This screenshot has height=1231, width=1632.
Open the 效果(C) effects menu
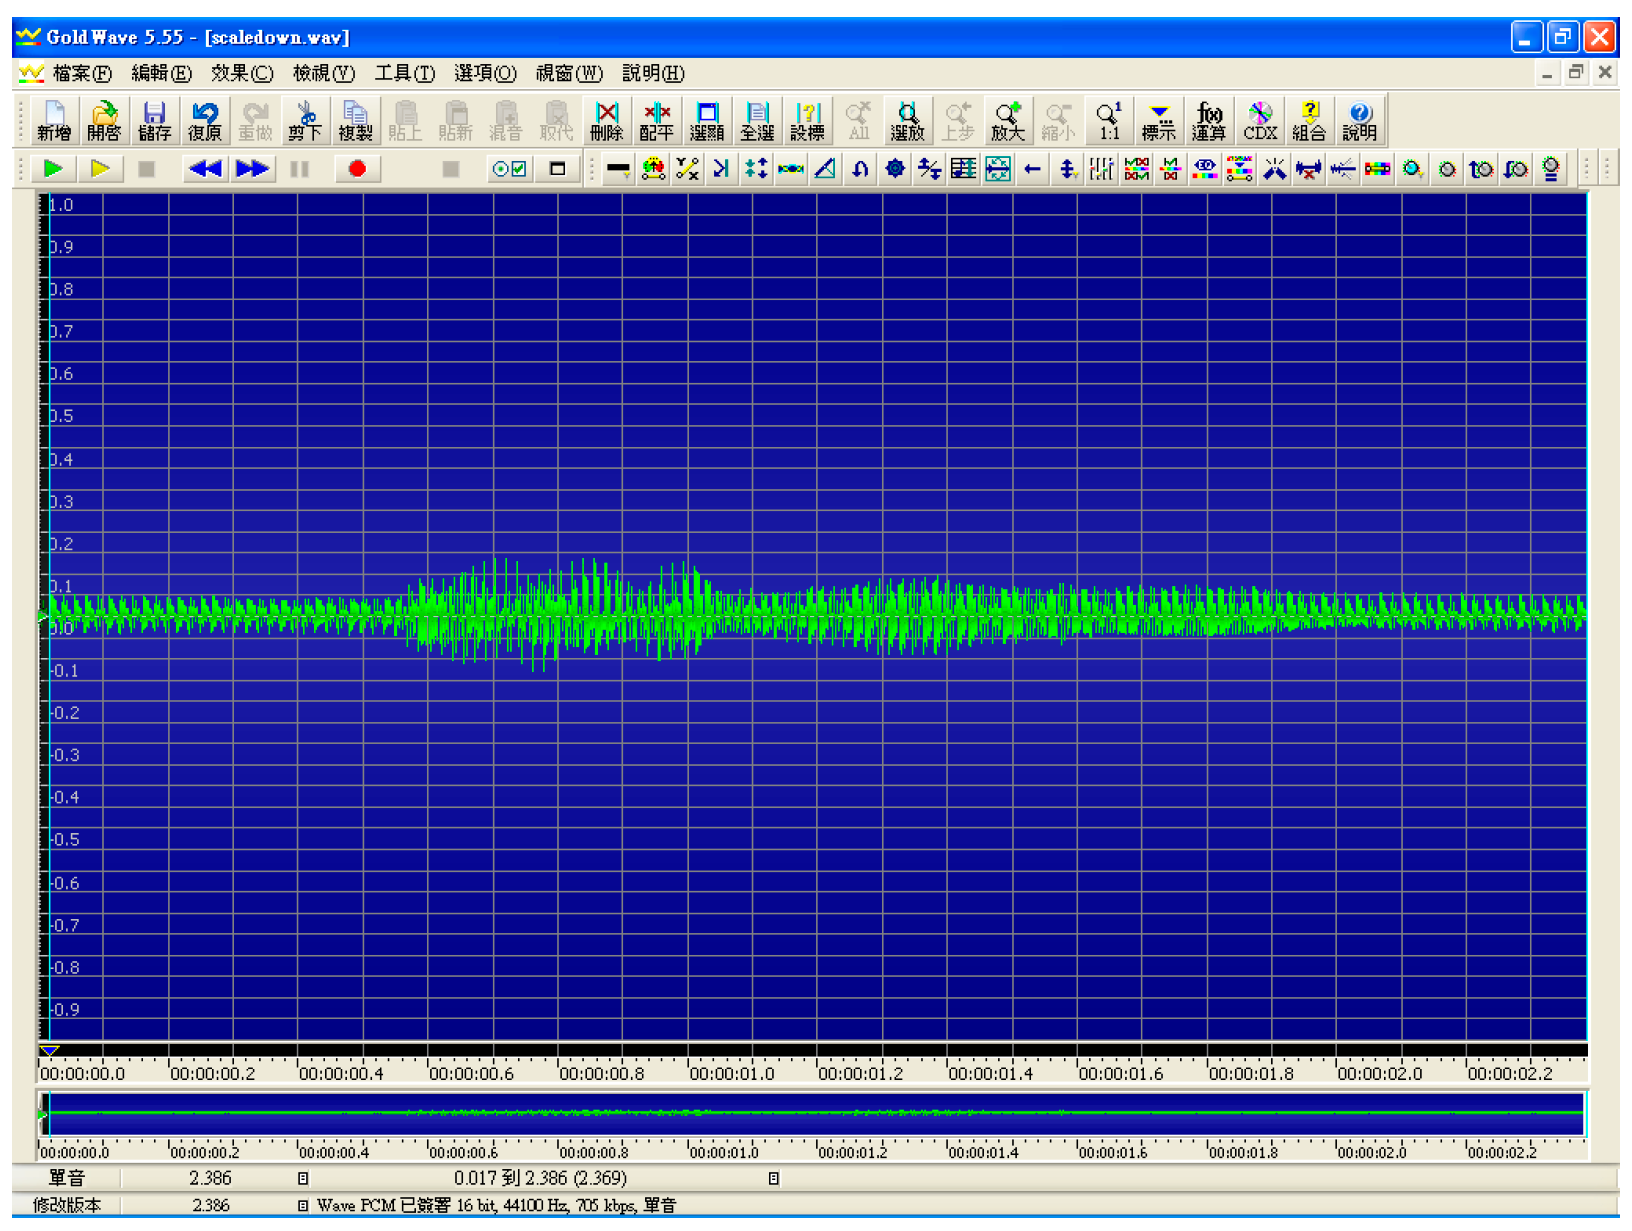[x=241, y=73]
